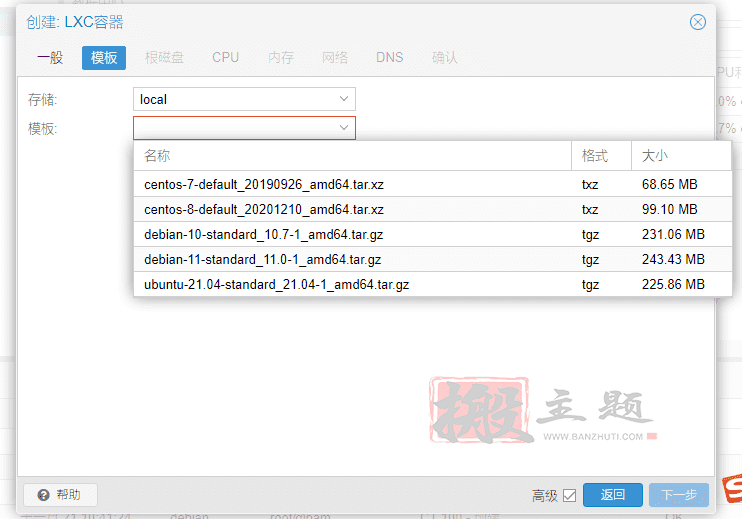Toggle the Advanced (高级) checkbox
The width and height of the screenshot is (742, 519).
tap(570, 495)
